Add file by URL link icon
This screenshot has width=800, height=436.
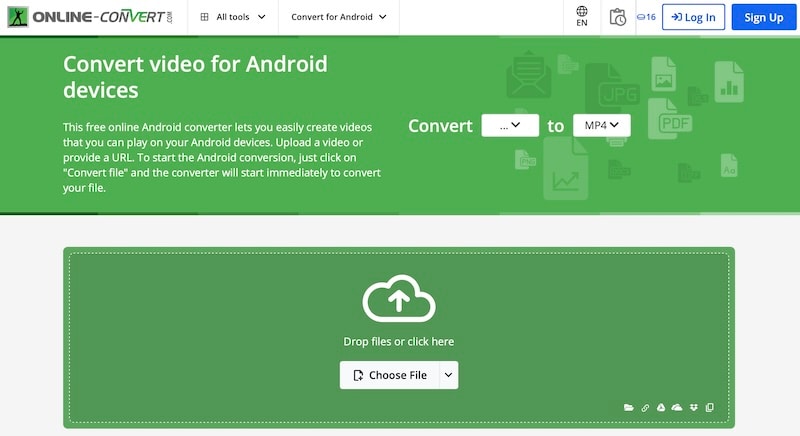pyautogui.click(x=645, y=407)
